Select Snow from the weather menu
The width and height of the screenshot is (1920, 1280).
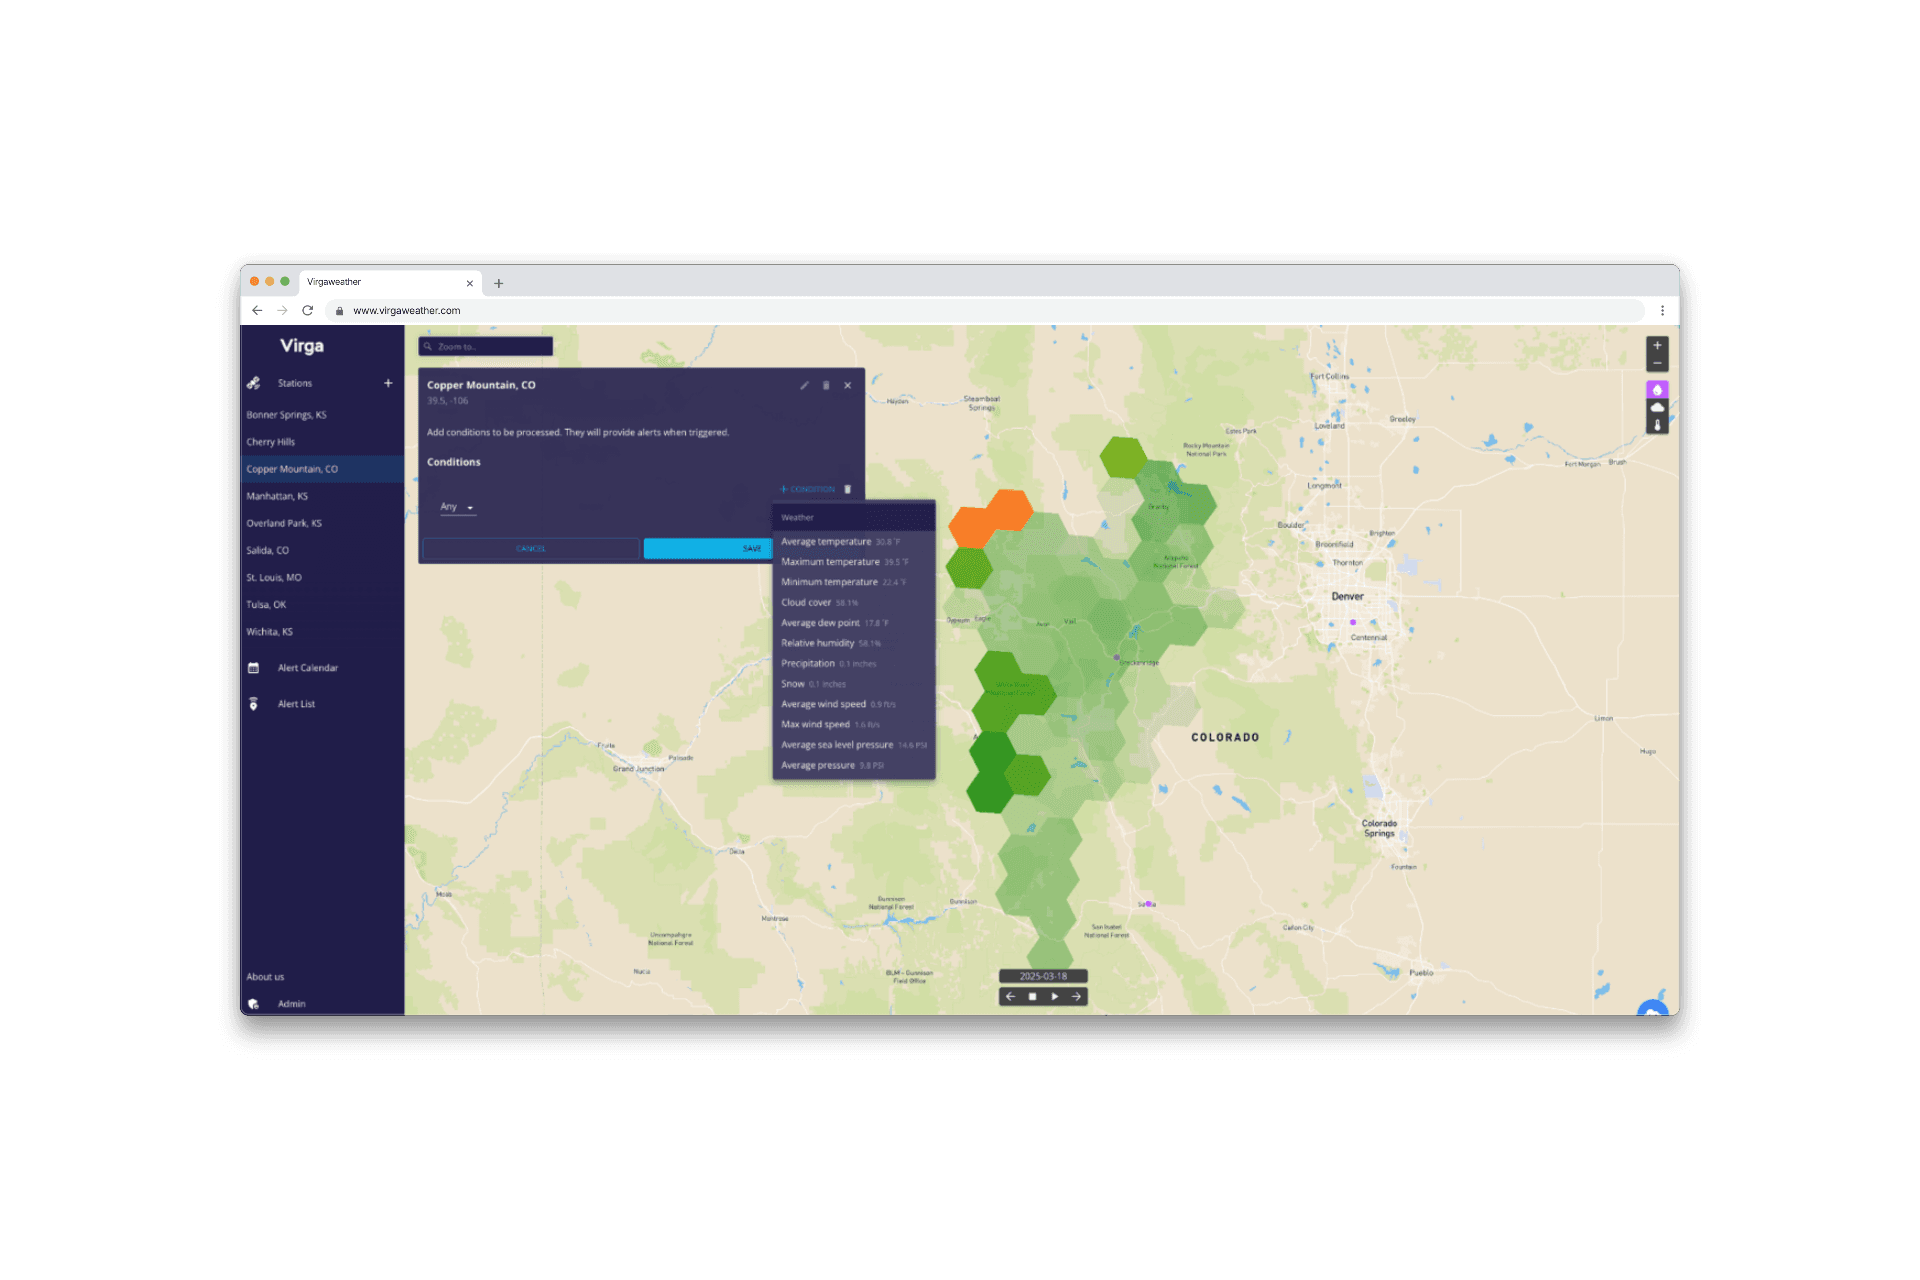[x=793, y=684]
